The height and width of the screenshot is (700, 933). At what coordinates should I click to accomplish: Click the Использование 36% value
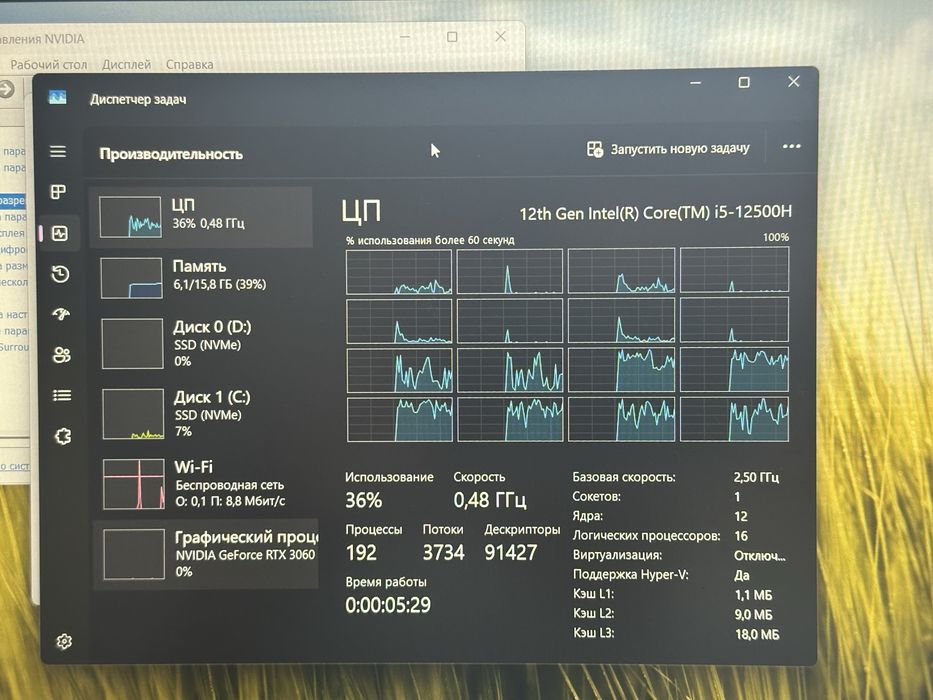364,499
